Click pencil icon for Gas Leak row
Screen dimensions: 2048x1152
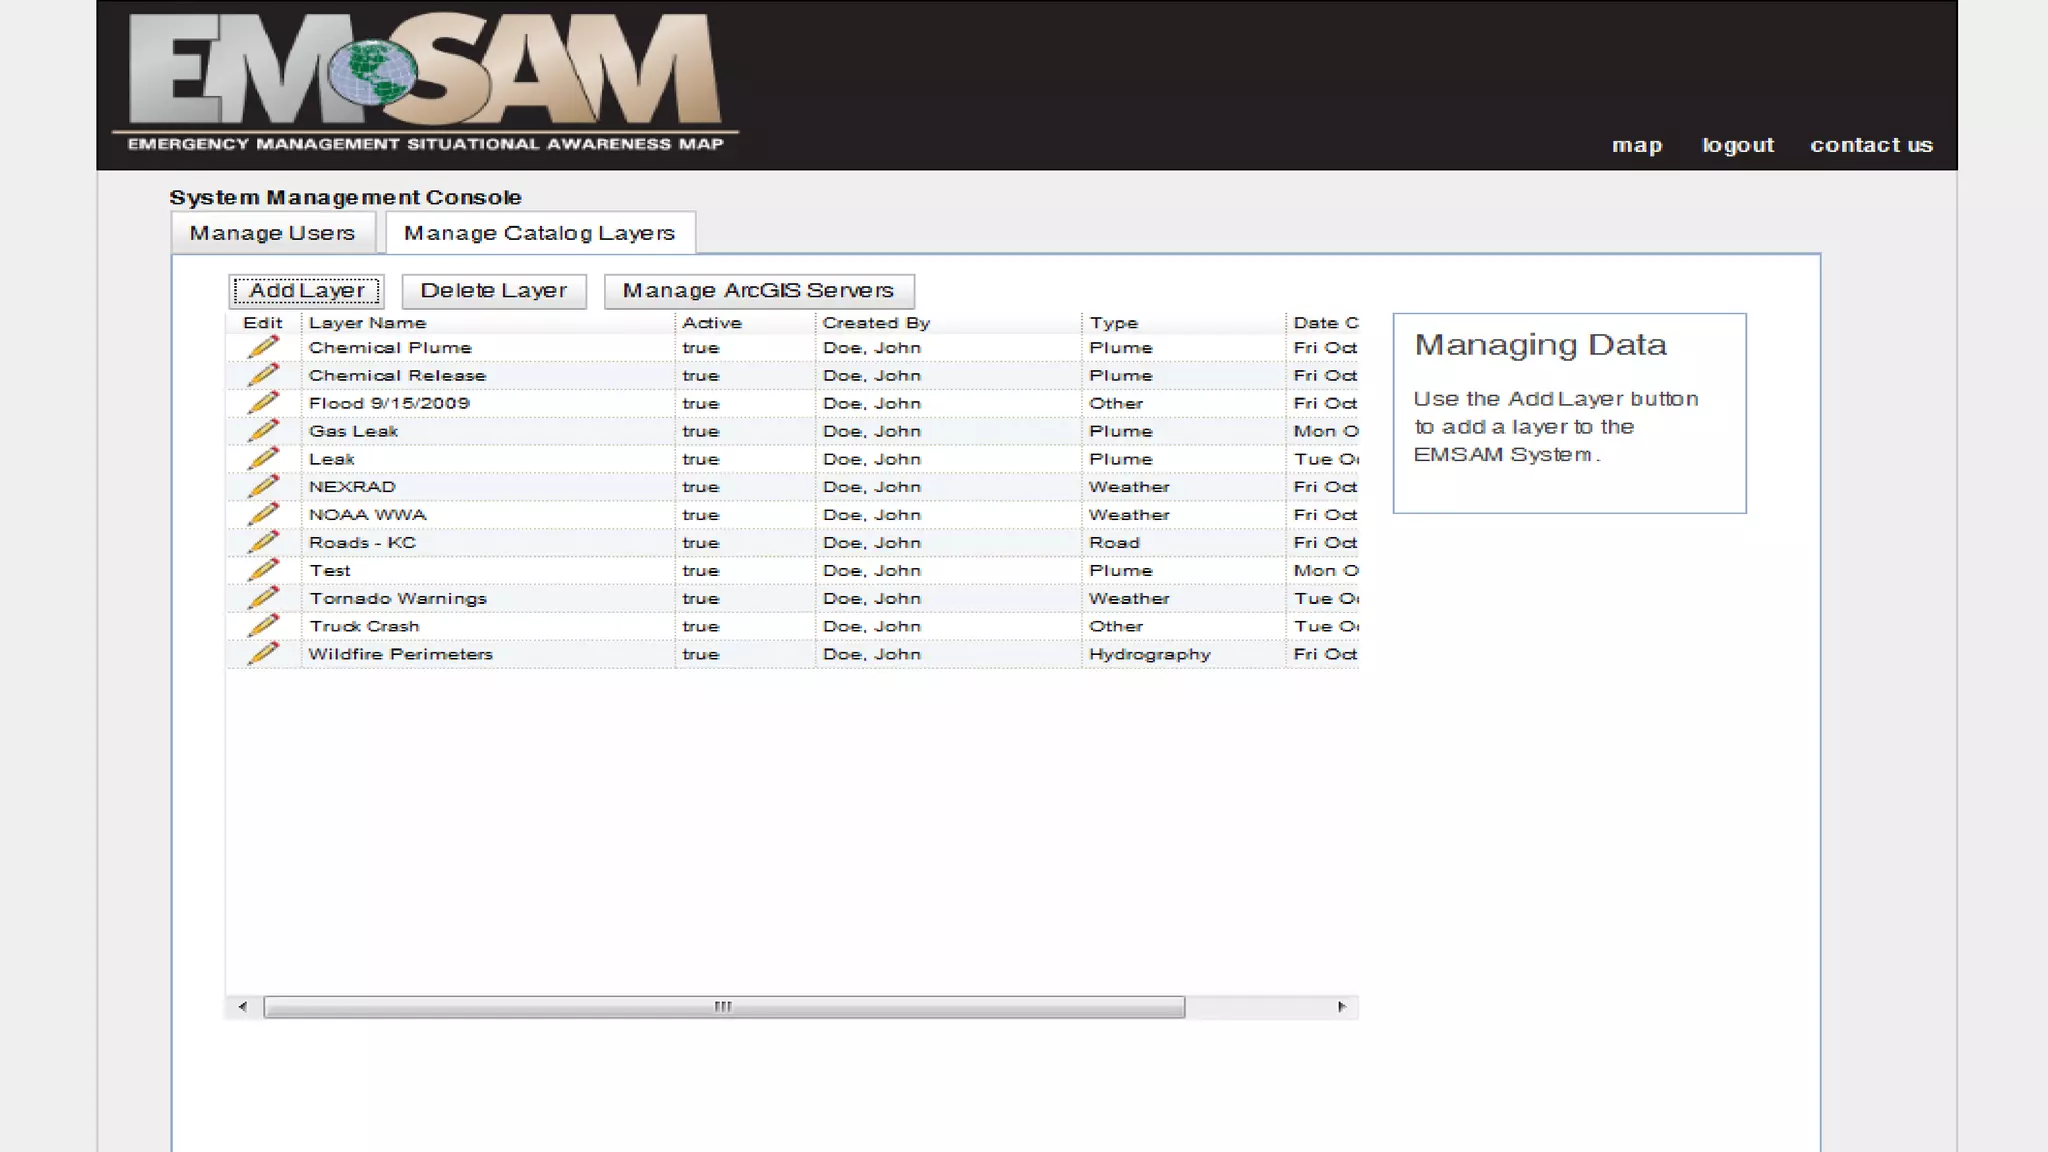262,431
